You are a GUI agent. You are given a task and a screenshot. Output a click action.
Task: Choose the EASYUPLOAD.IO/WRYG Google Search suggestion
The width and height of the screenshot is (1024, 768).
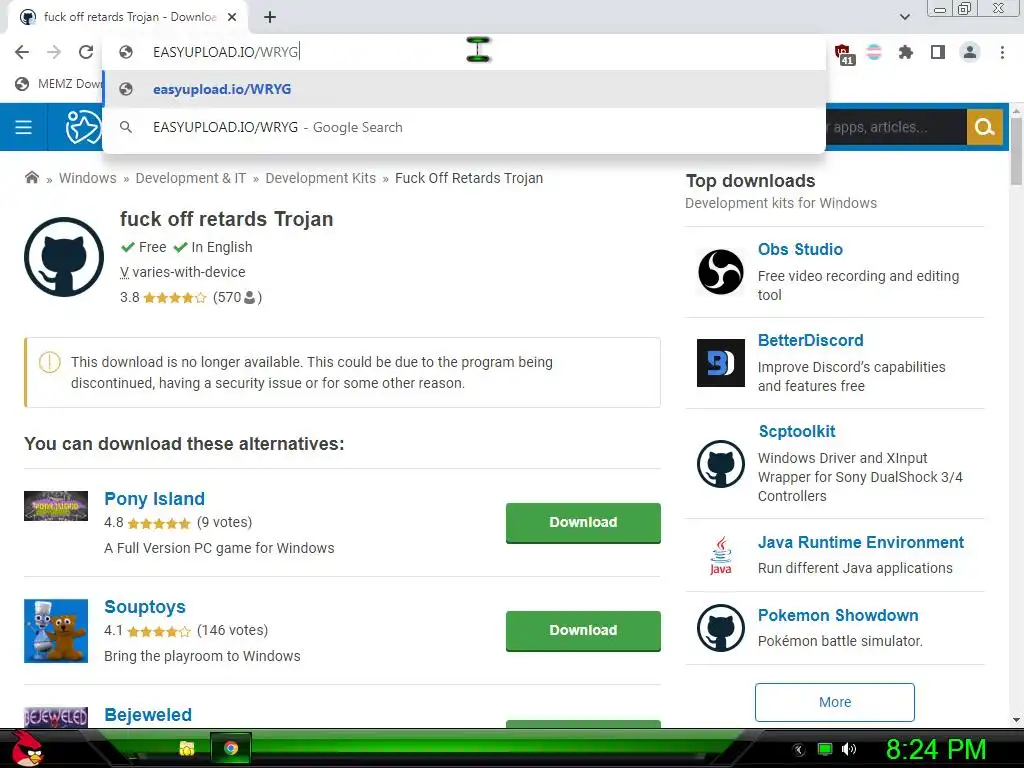point(464,127)
